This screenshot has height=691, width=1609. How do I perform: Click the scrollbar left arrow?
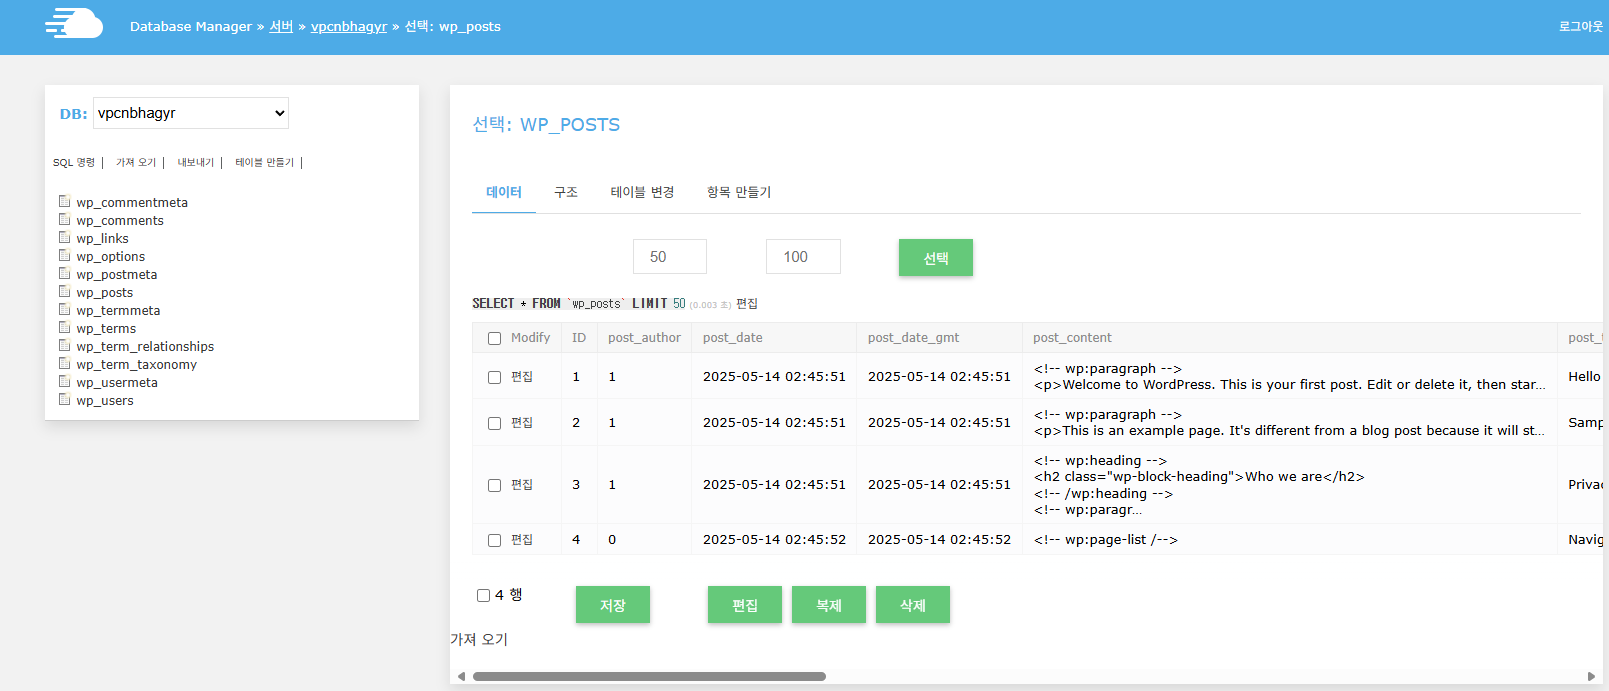[x=461, y=677]
